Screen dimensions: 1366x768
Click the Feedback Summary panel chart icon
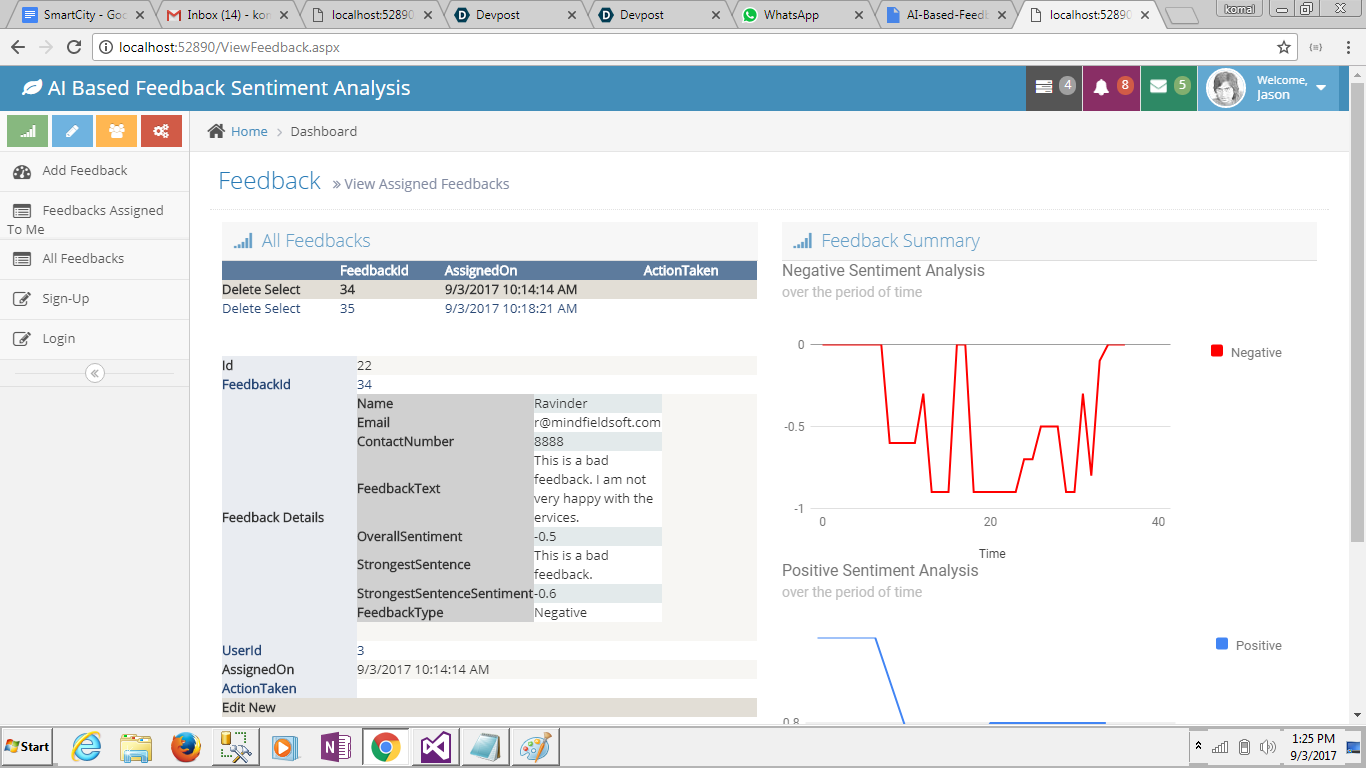802,241
